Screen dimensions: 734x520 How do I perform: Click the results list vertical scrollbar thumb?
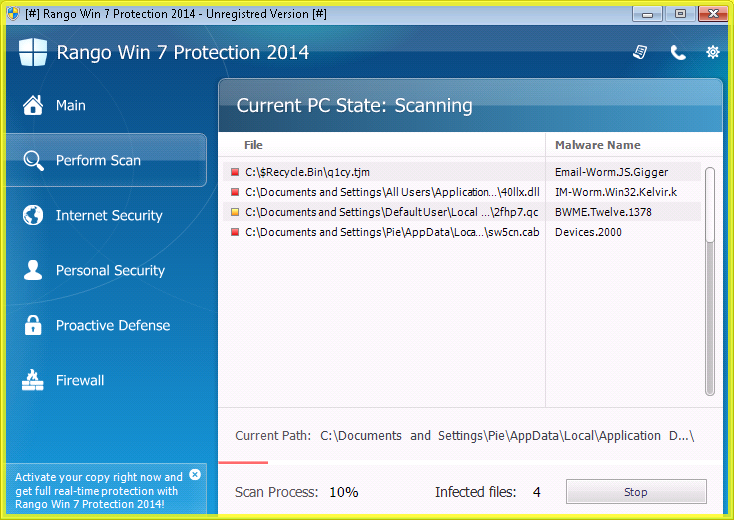(x=710, y=205)
